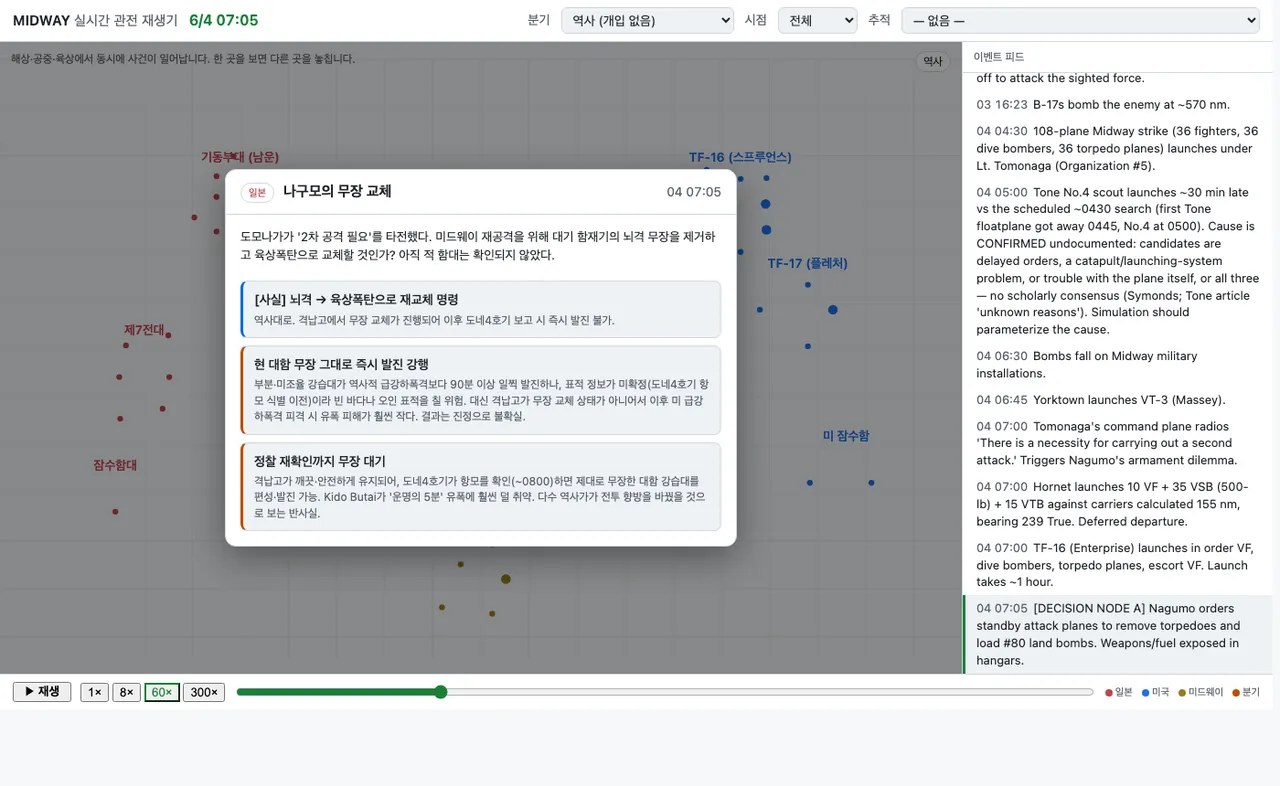Click the 나구모의 무장 교체 dialog title

click(x=337, y=191)
